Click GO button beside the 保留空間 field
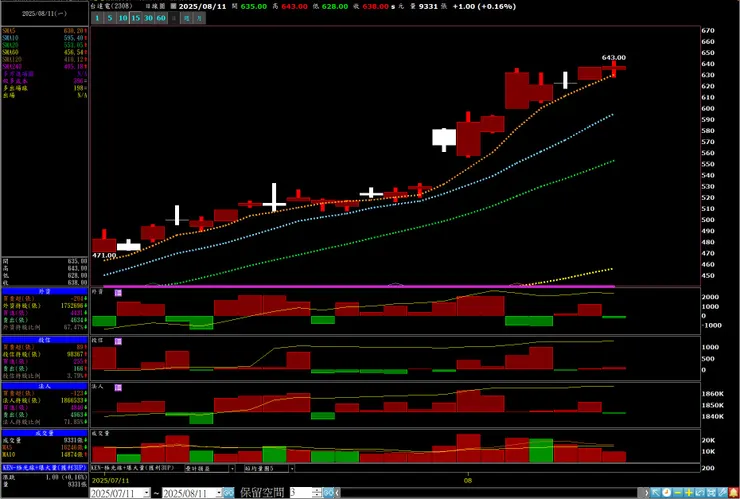Screen dimensions: 740x499 pyautogui.click(x=328, y=493)
